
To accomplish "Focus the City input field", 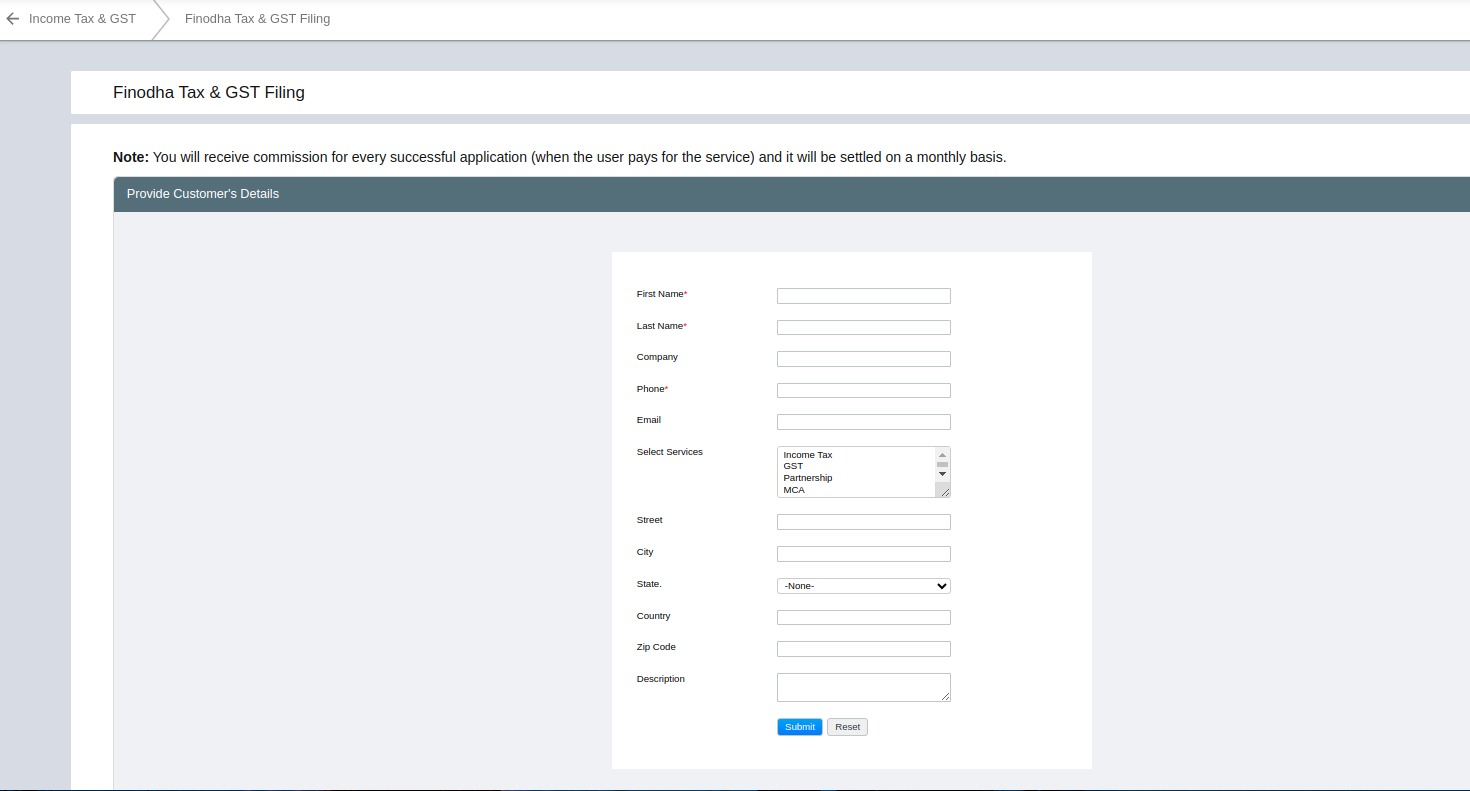I will [863, 554].
